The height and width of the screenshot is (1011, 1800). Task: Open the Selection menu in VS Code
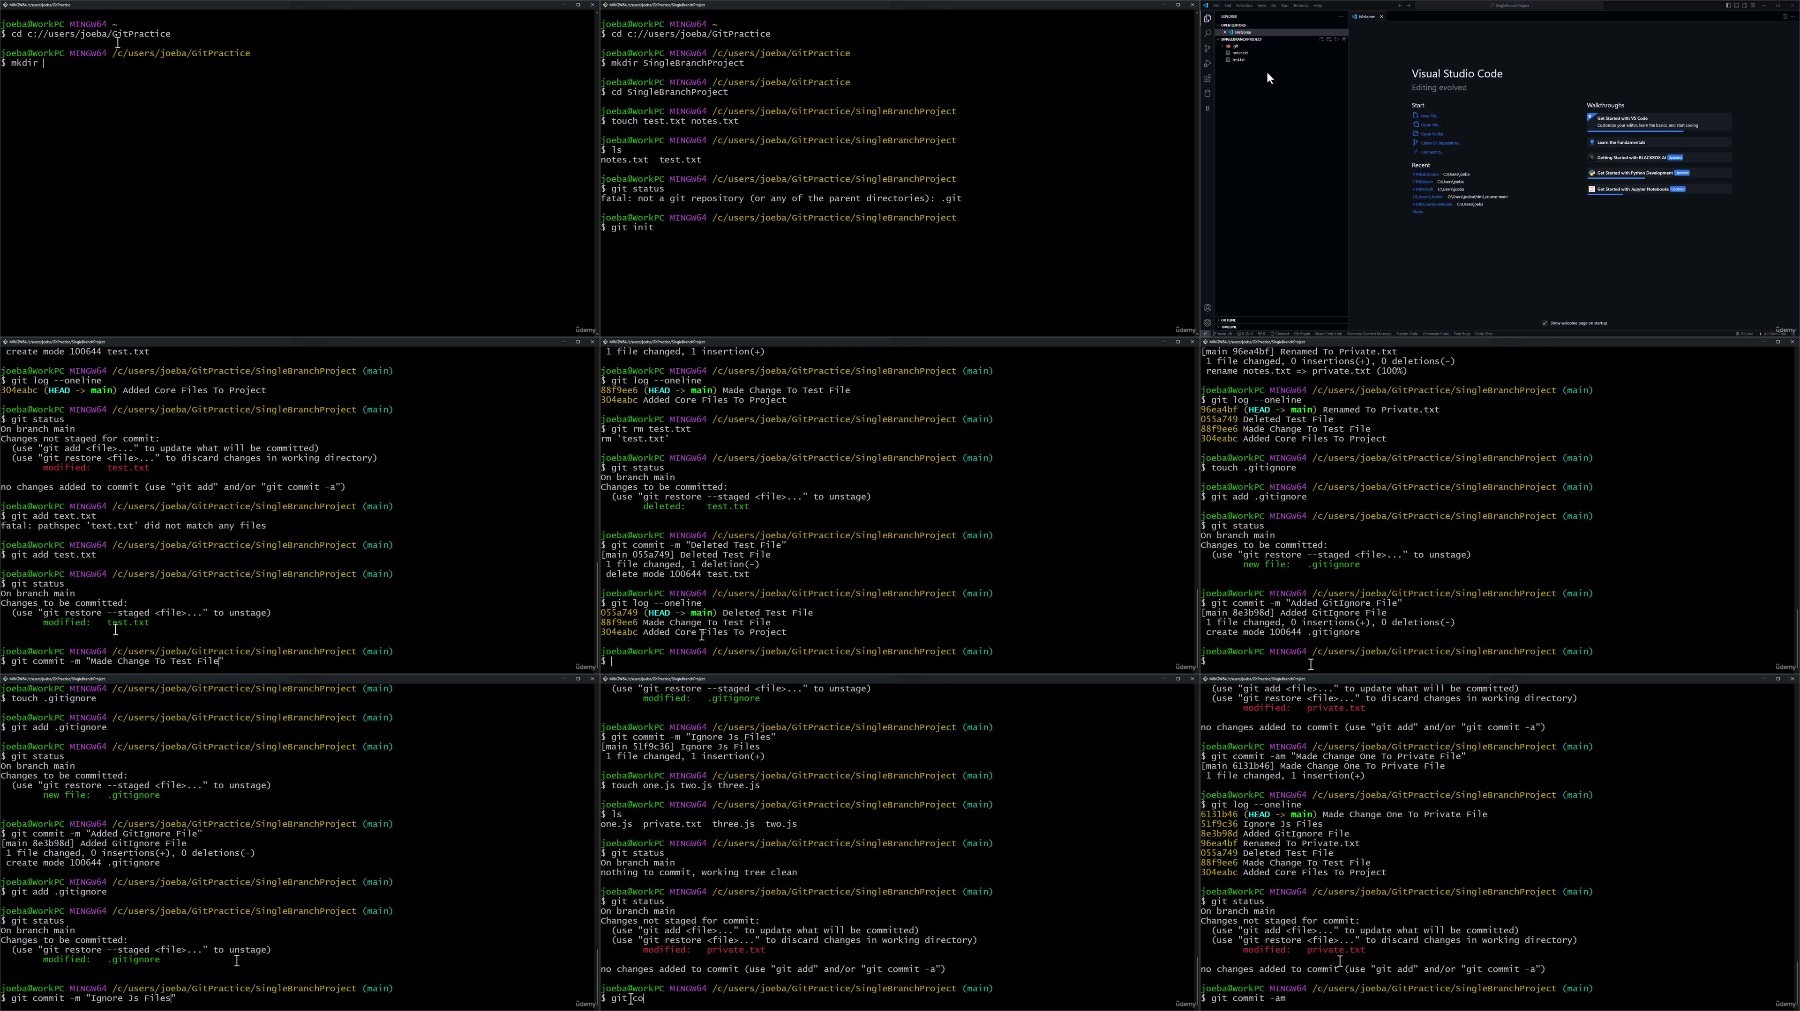click(x=1244, y=5)
